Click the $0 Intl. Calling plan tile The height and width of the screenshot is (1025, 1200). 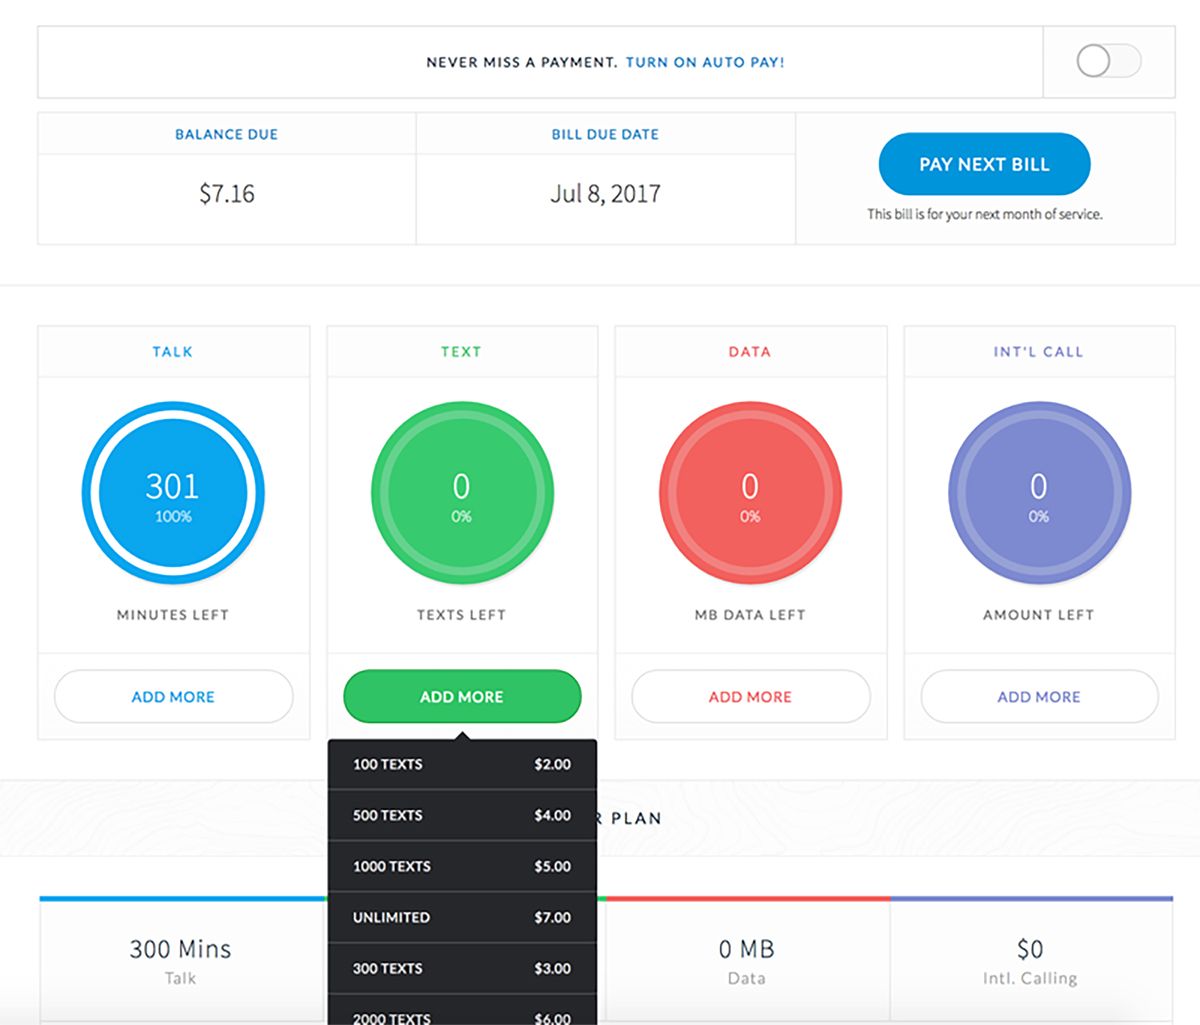coord(1031,961)
